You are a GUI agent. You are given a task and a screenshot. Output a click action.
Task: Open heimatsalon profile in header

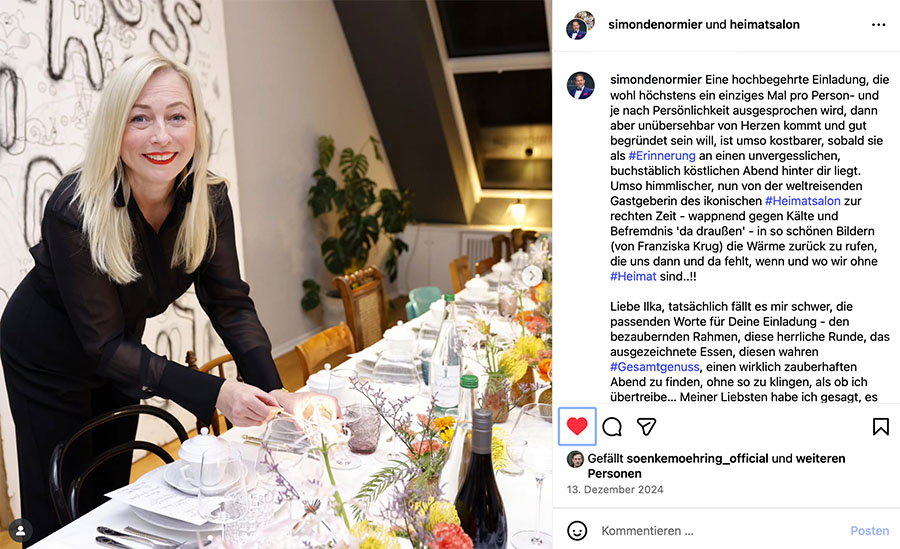(762, 25)
